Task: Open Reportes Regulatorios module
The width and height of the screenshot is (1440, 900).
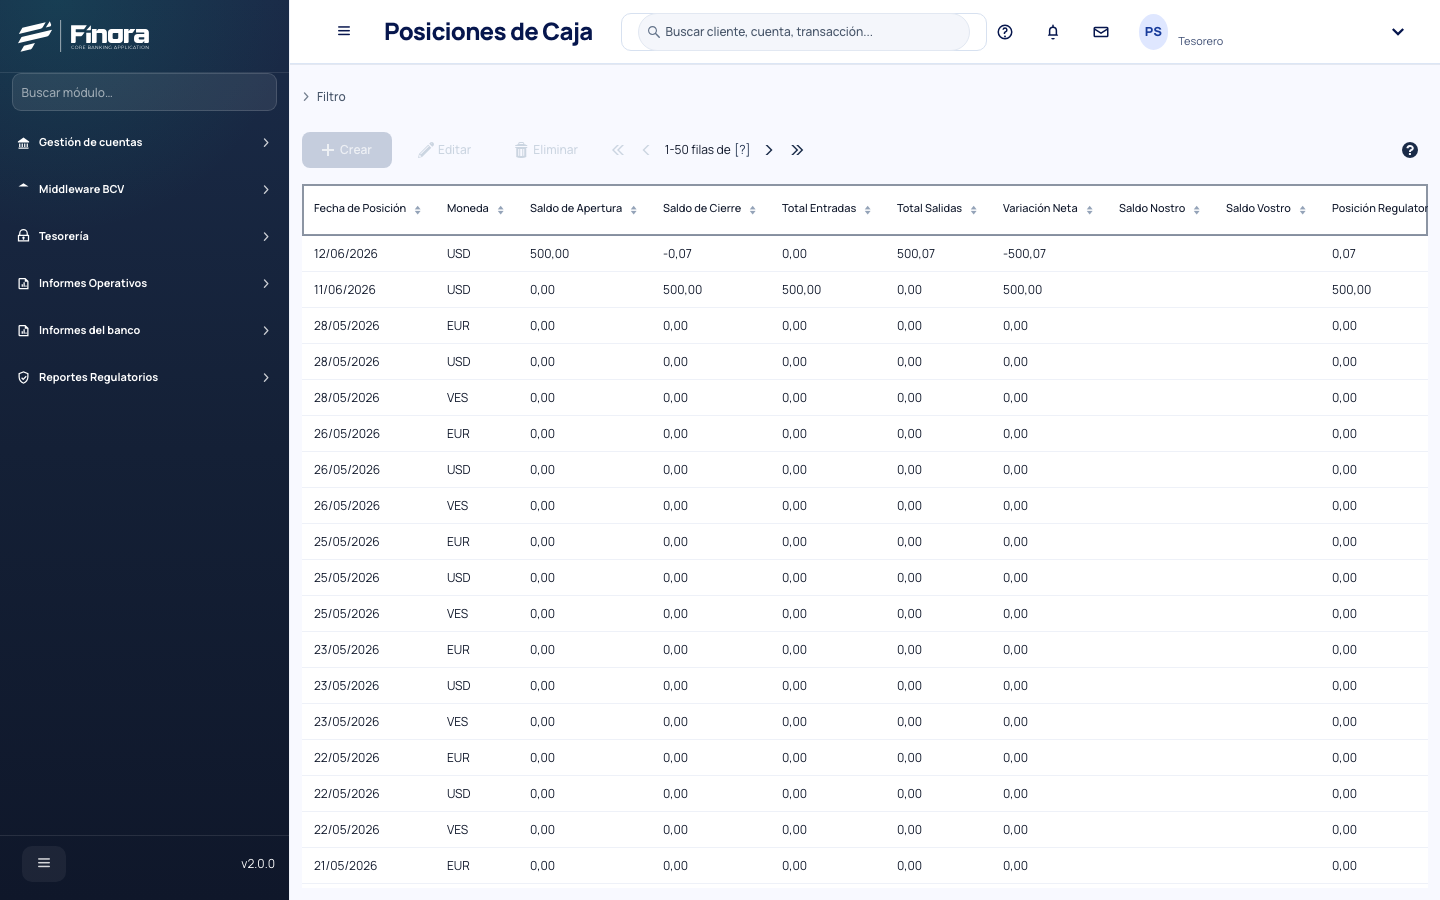Action: coord(144,378)
